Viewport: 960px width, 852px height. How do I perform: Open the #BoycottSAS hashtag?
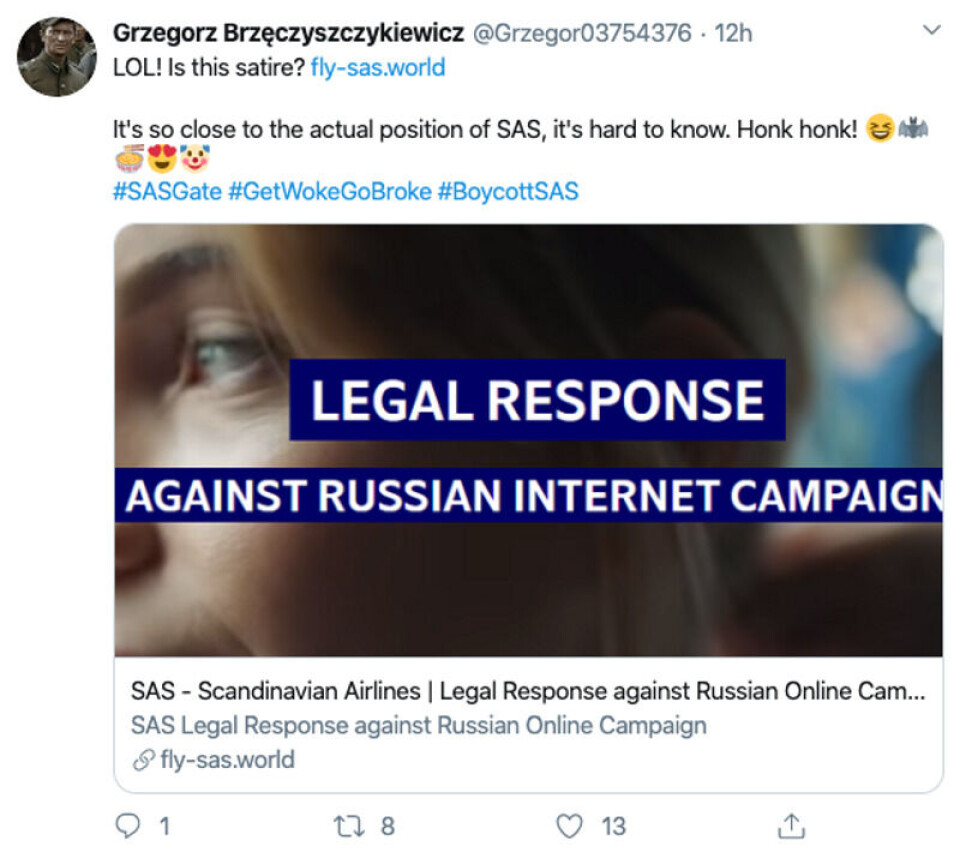pos(508,190)
